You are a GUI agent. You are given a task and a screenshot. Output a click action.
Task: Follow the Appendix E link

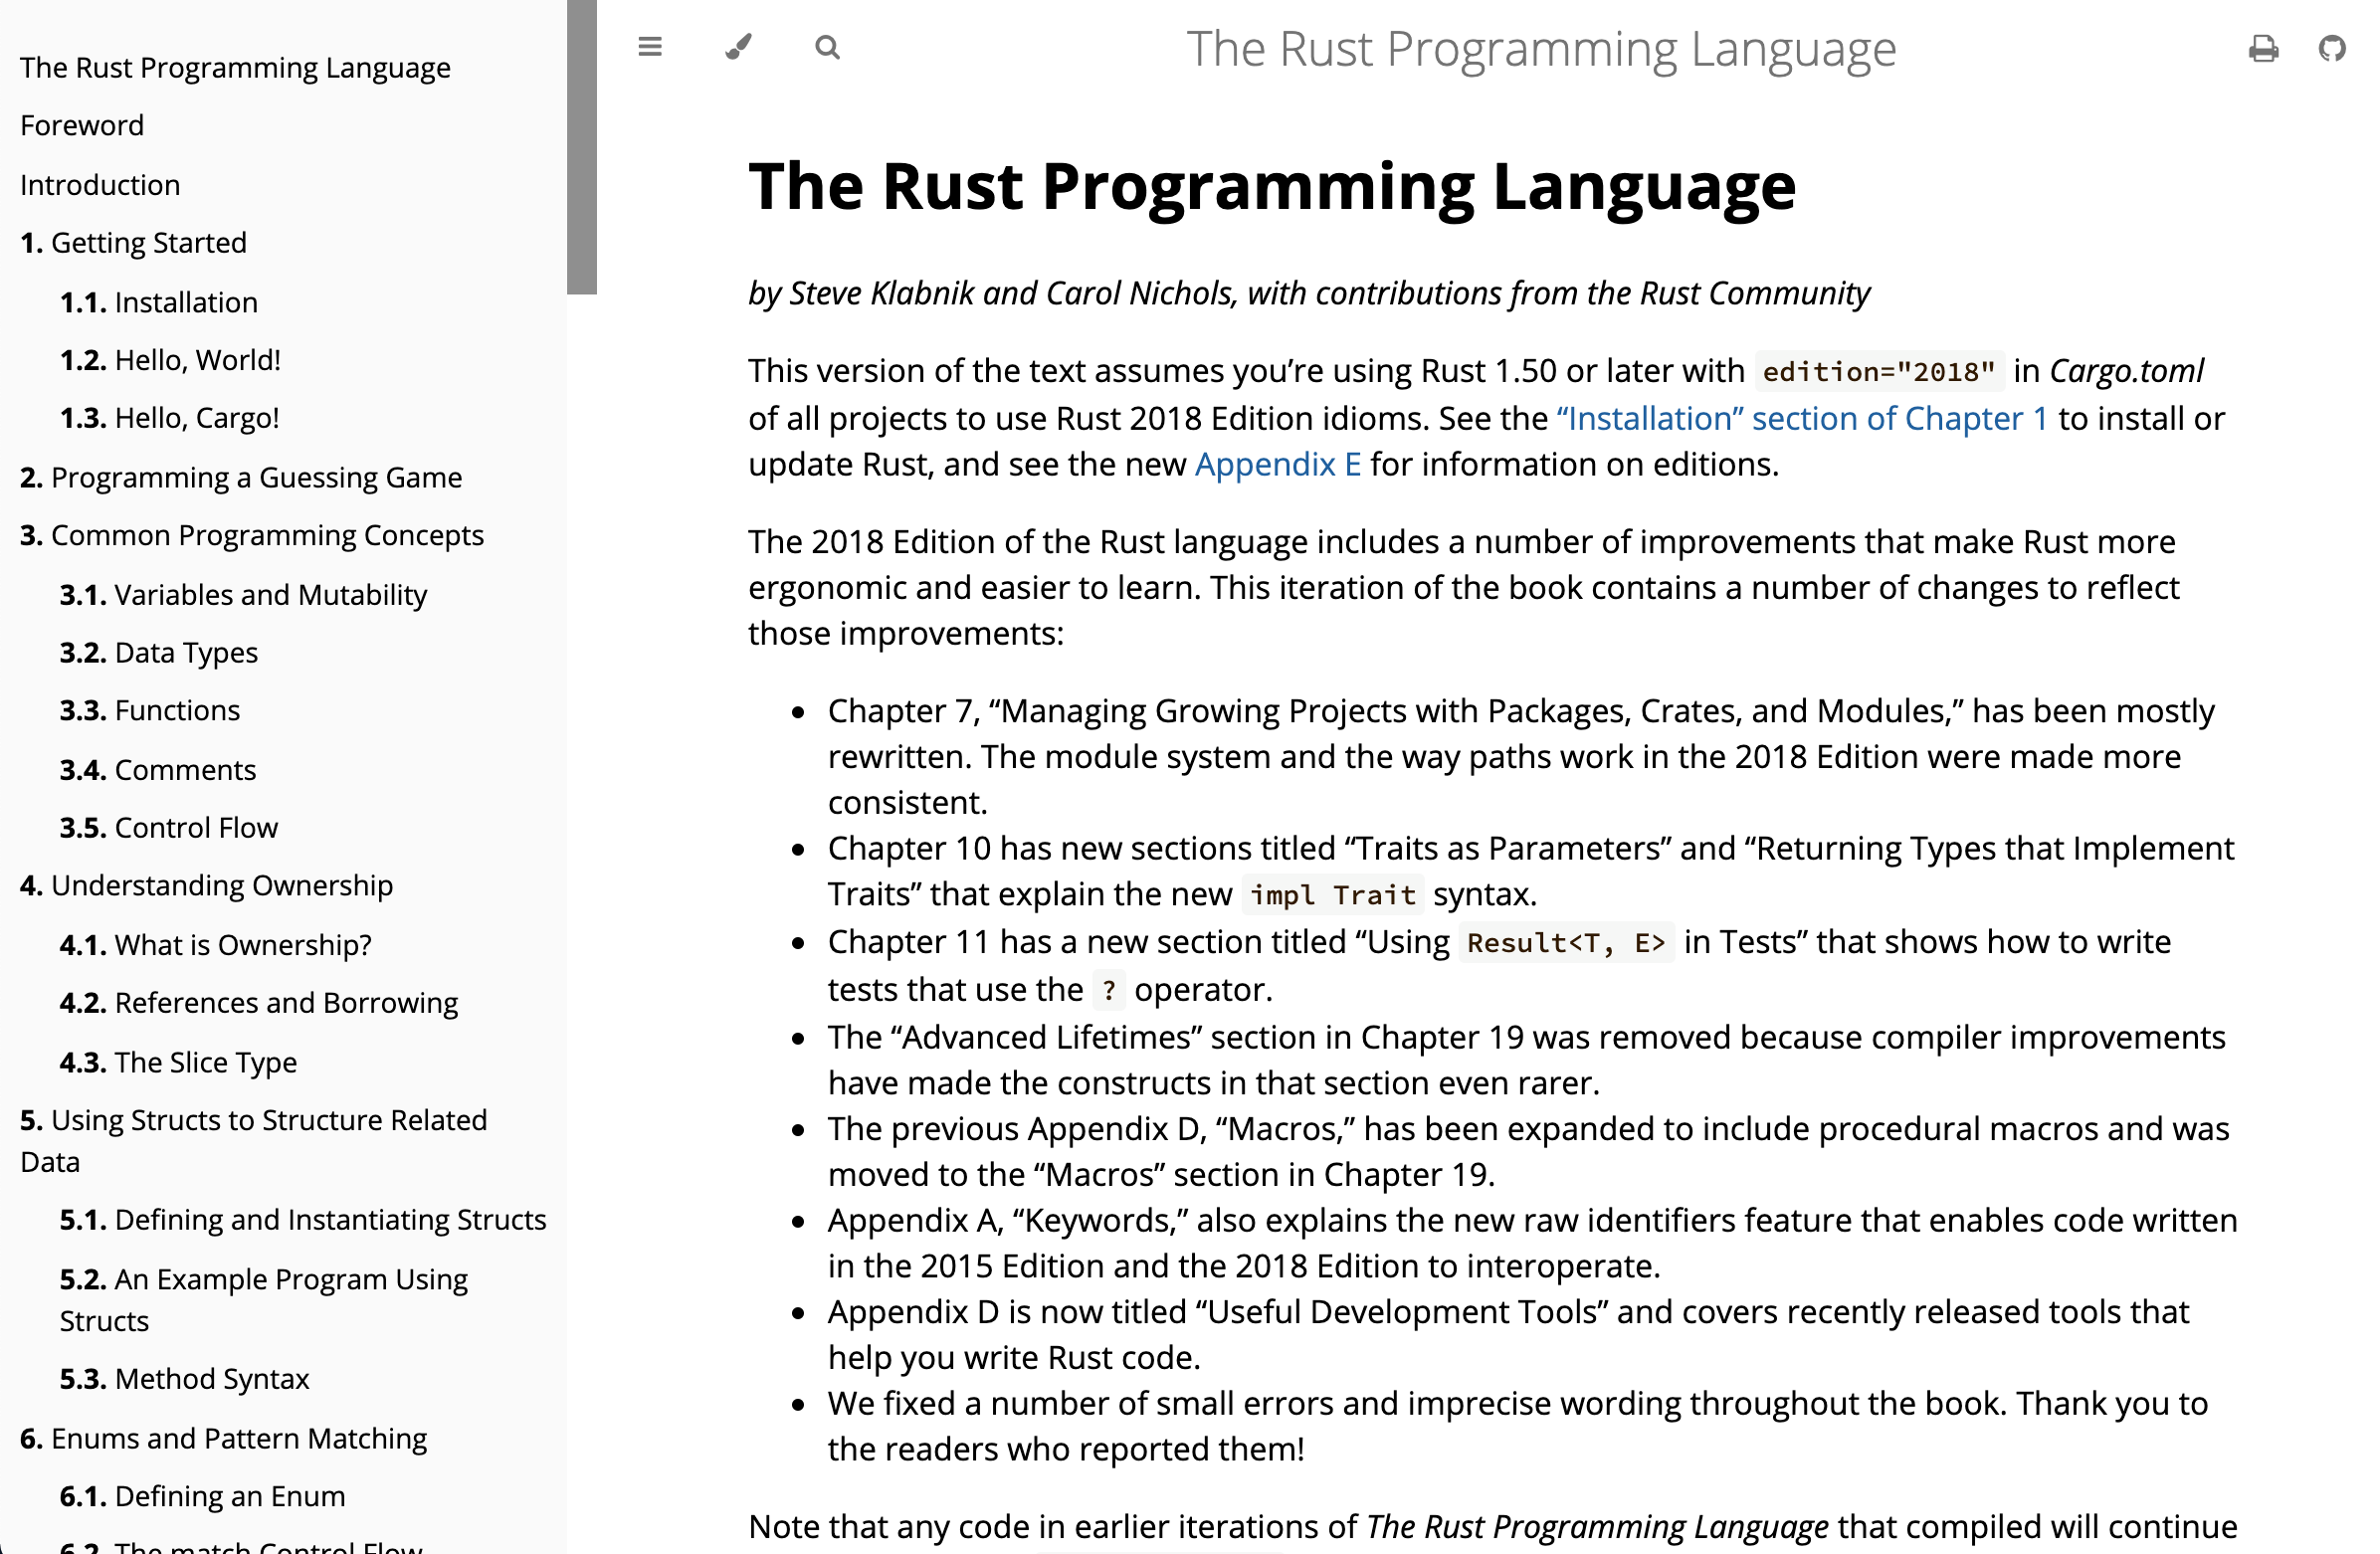pos(1278,464)
